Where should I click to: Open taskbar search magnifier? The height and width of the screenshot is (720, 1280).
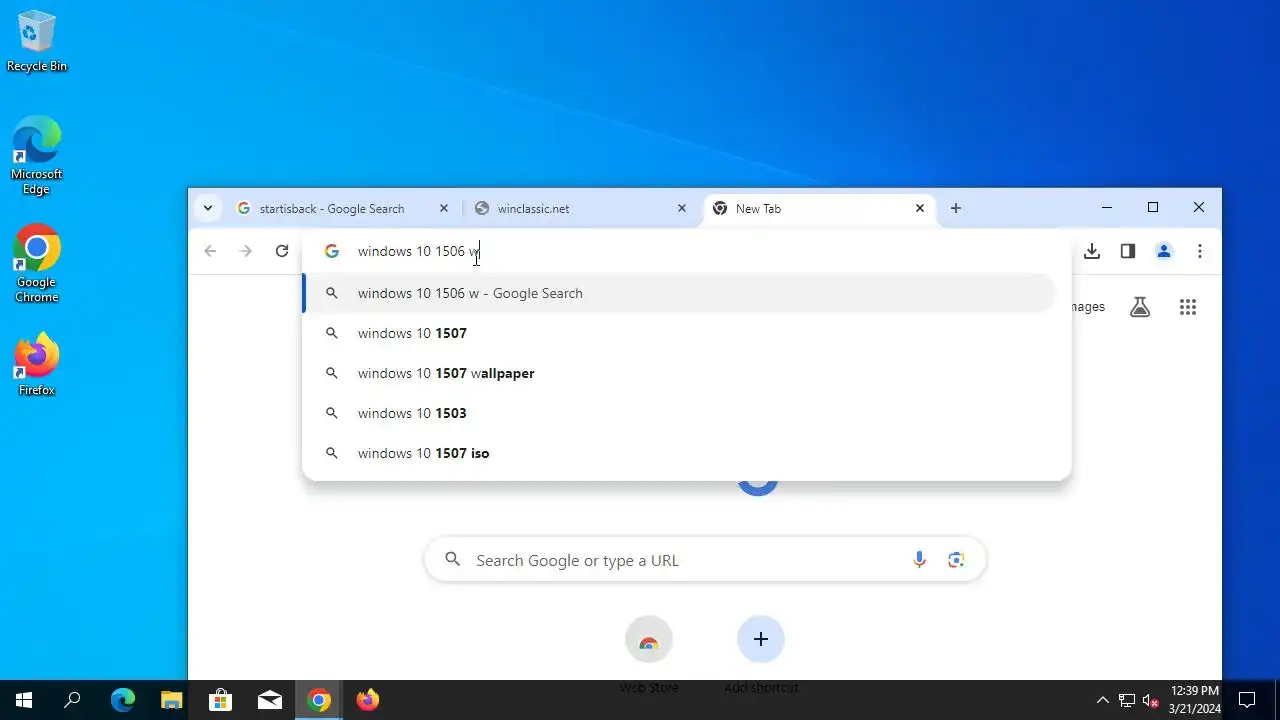tap(72, 700)
